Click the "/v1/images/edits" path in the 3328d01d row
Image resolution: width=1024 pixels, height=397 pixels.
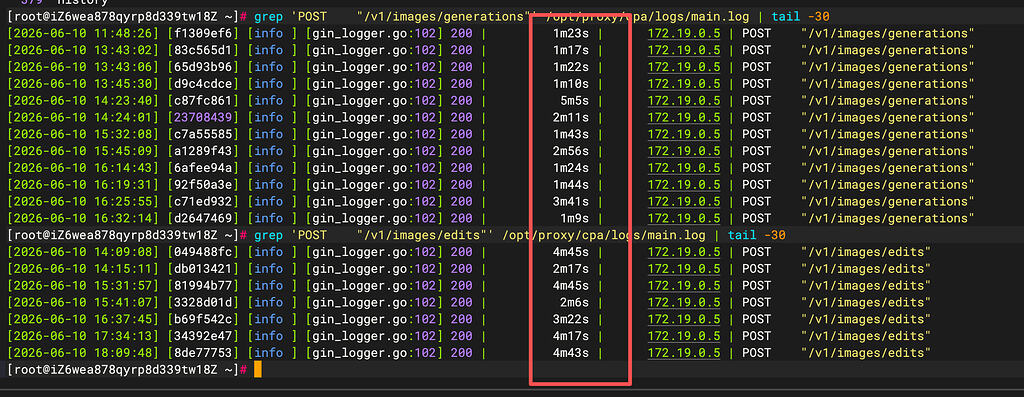[866, 302]
